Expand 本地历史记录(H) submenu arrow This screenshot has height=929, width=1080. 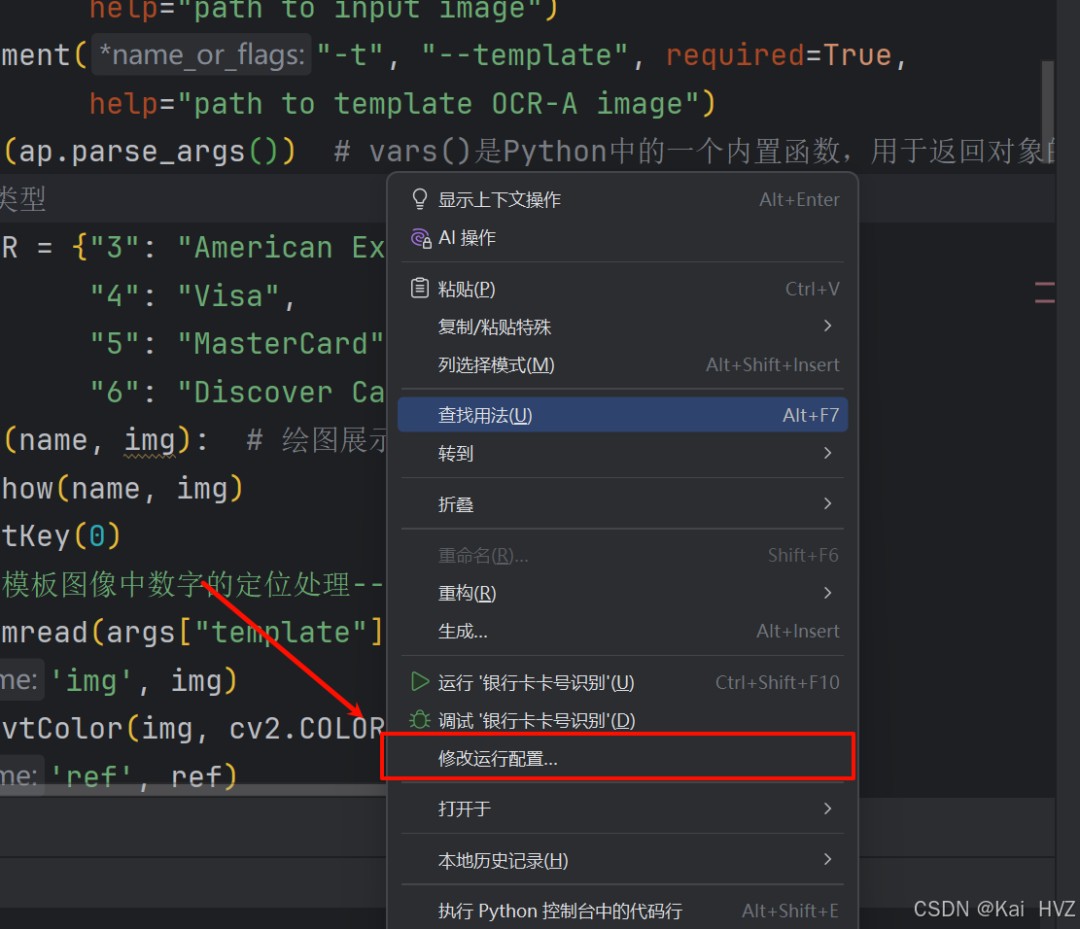827,859
